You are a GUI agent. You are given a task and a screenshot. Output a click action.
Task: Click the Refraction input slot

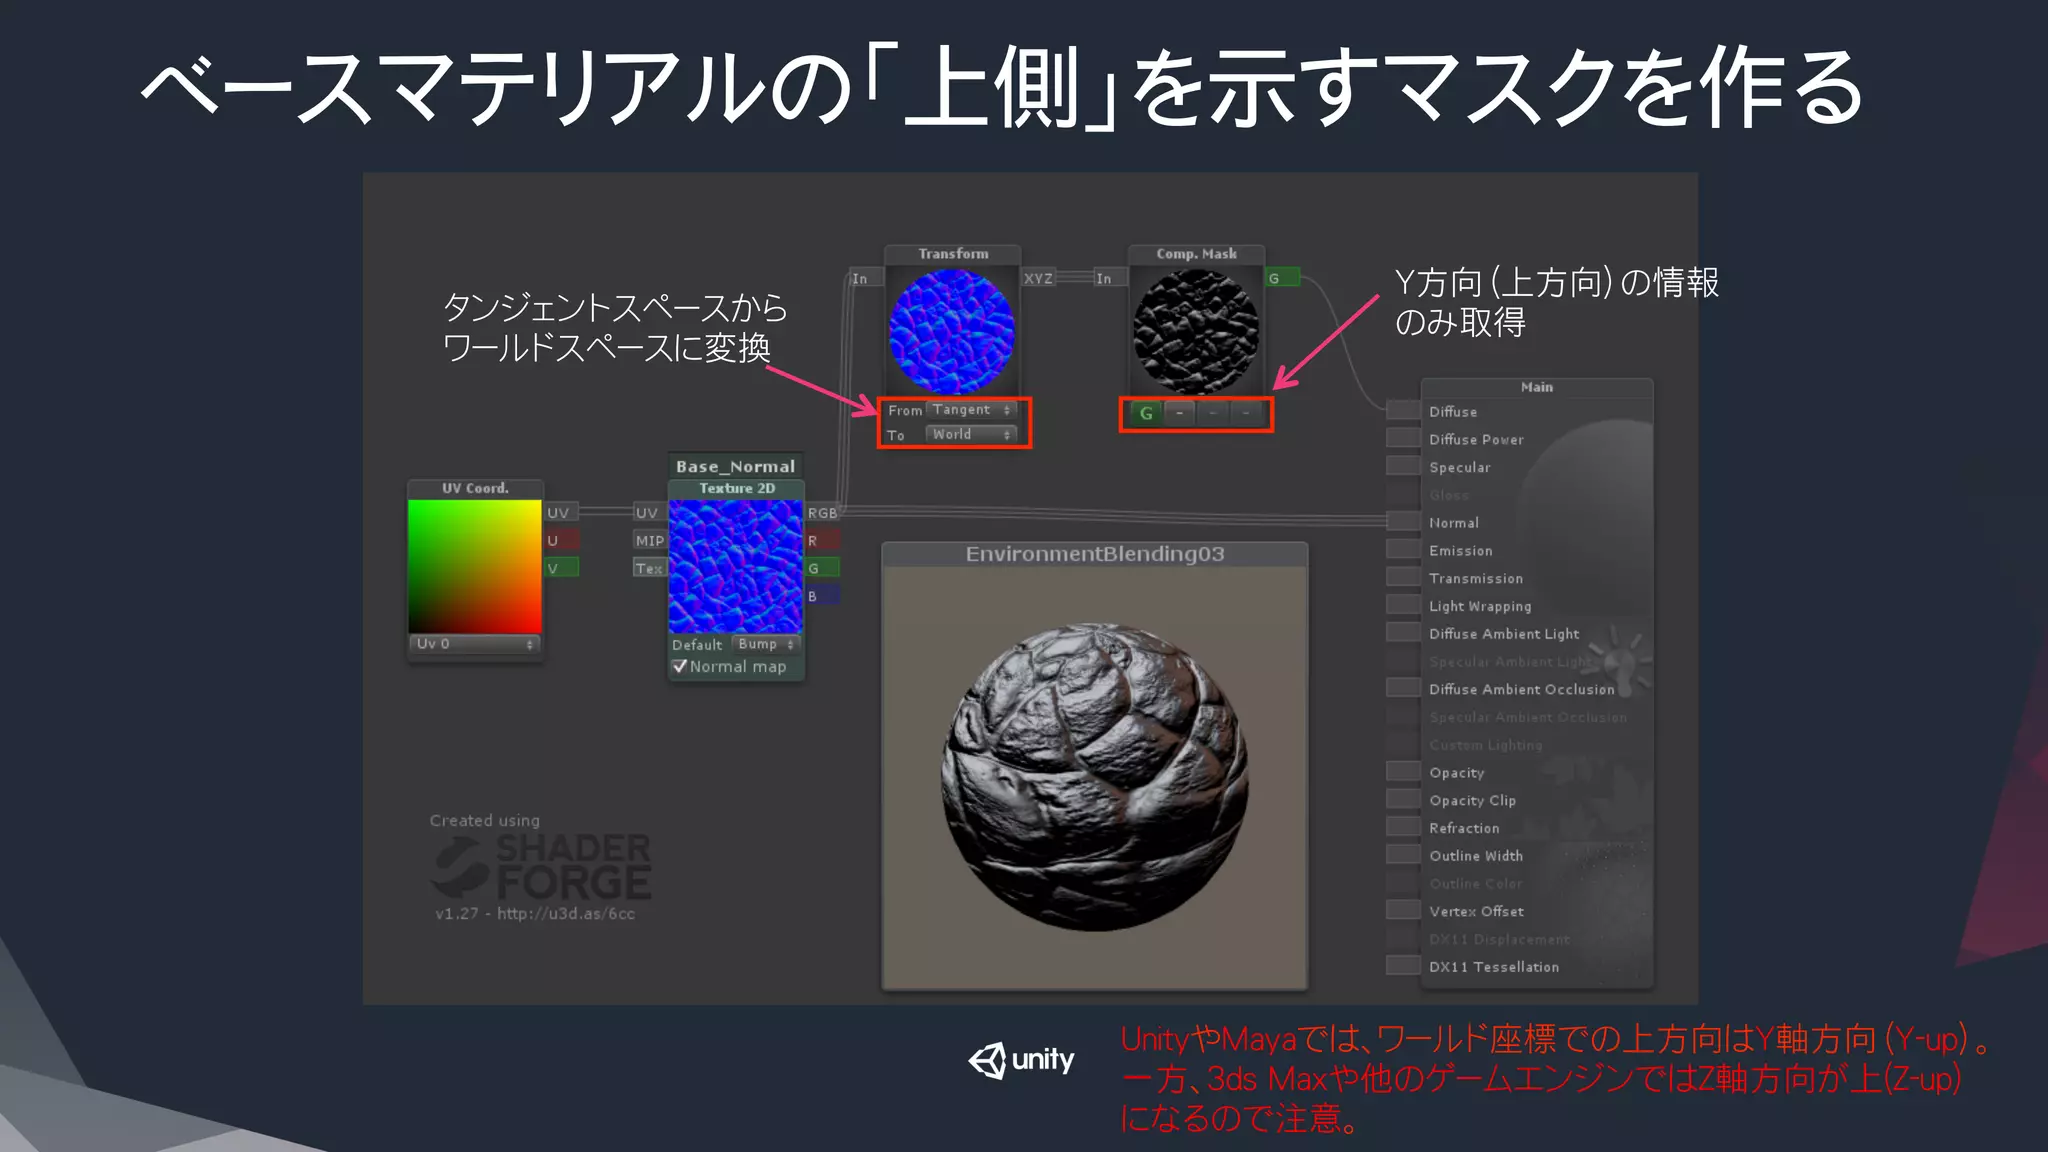[x=1404, y=827]
